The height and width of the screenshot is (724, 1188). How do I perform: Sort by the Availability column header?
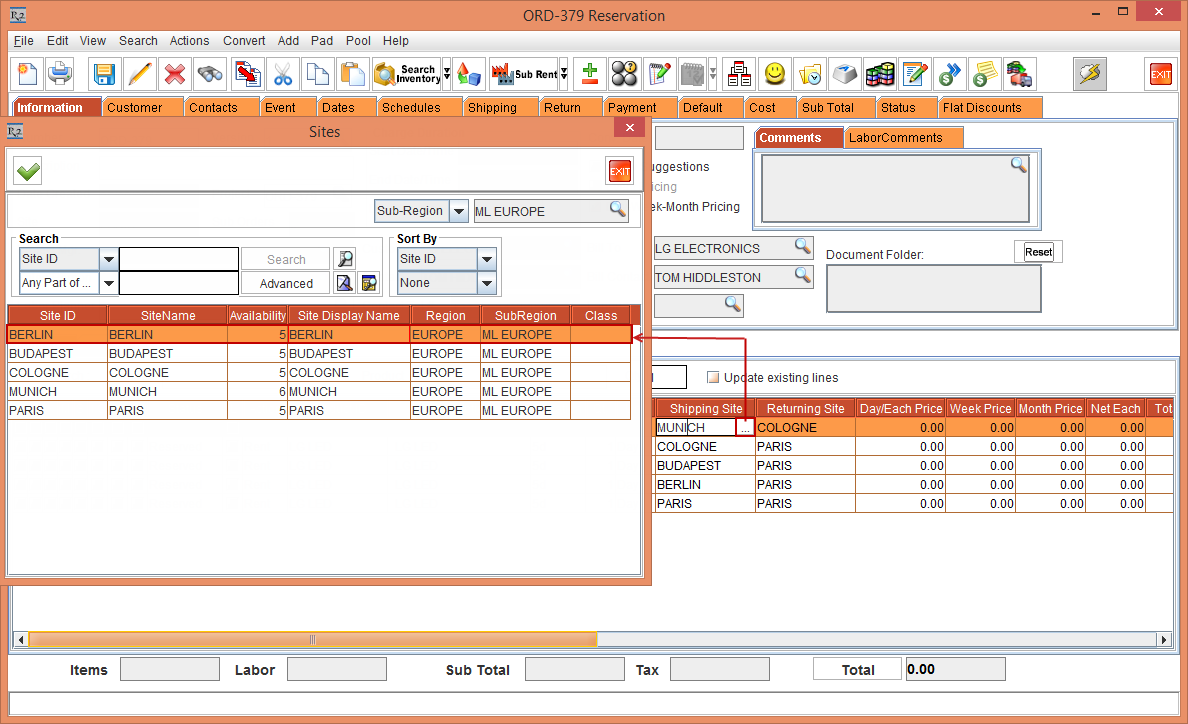tap(257, 316)
